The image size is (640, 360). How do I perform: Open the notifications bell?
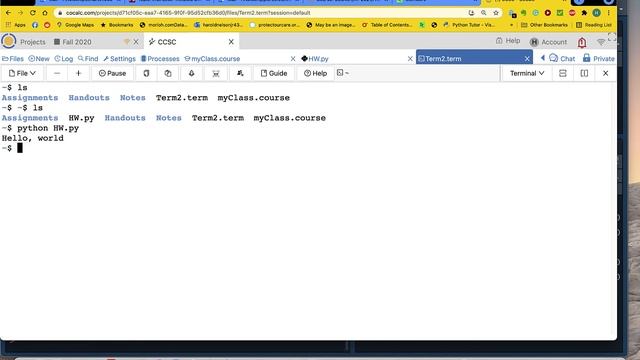[x=582, y=42]
